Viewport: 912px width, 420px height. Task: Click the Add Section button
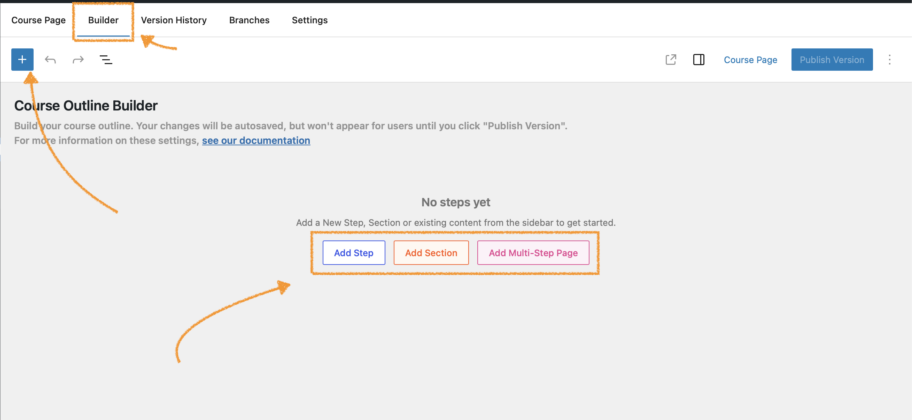click(431, 253)
